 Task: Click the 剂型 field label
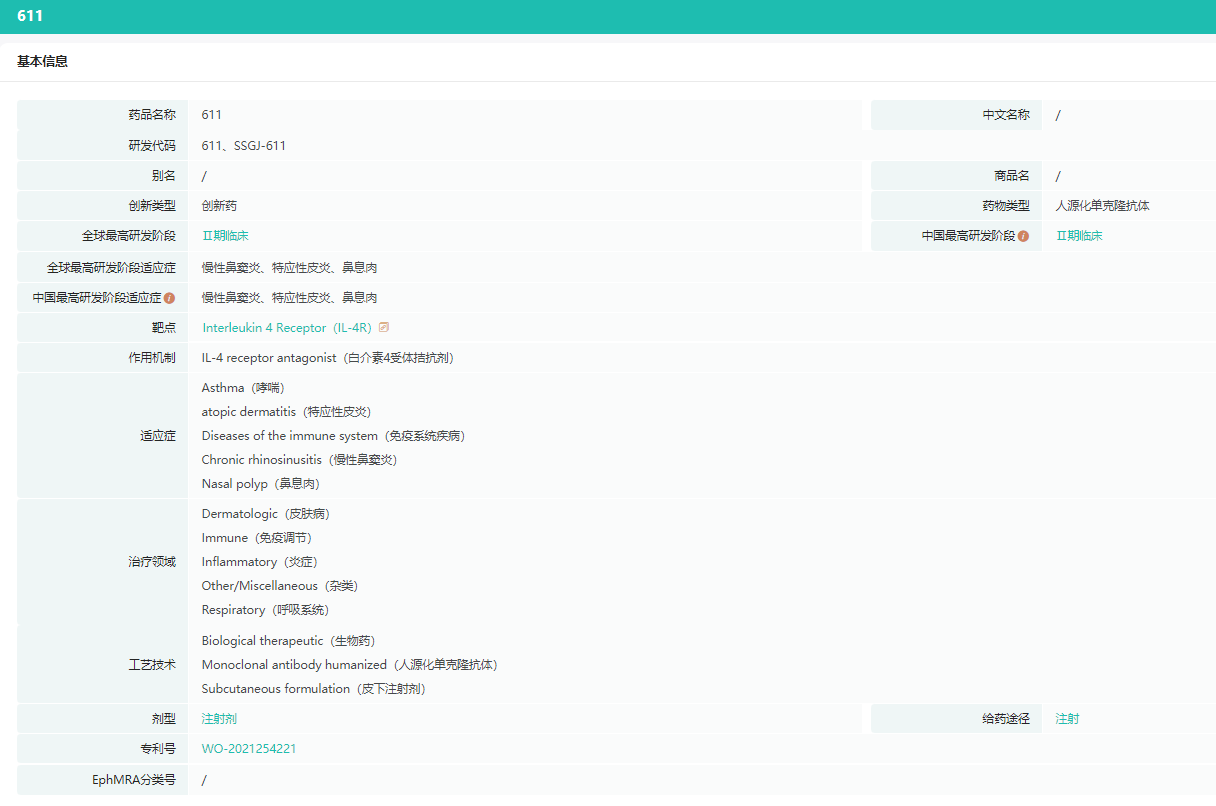pos(164,719)
